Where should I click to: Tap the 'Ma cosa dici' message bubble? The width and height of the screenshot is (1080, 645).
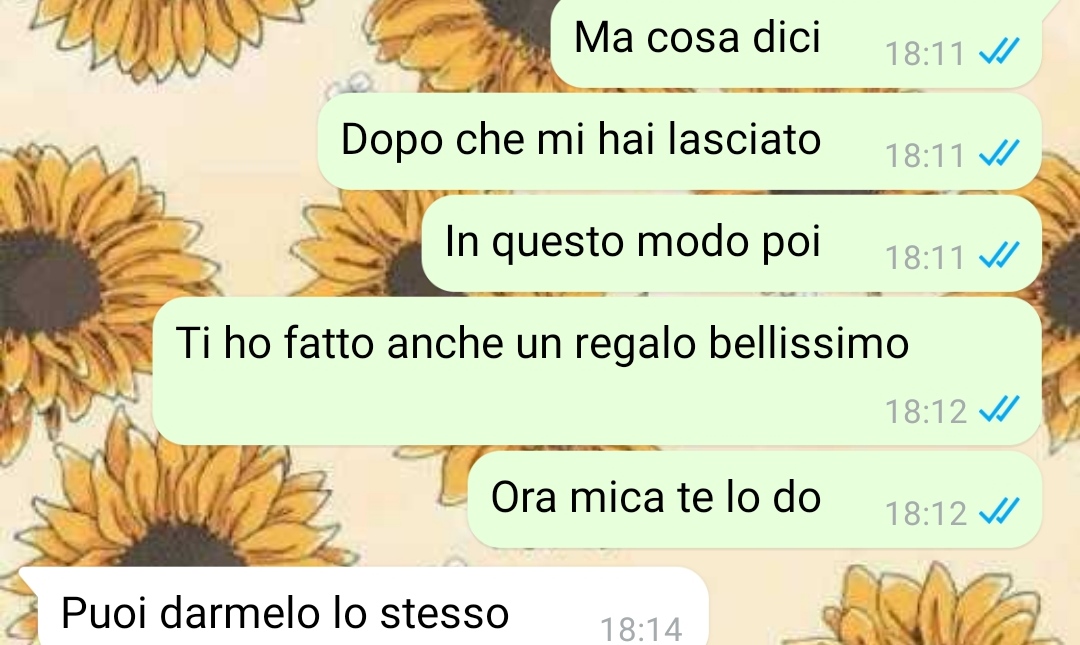tap(796, 43)
